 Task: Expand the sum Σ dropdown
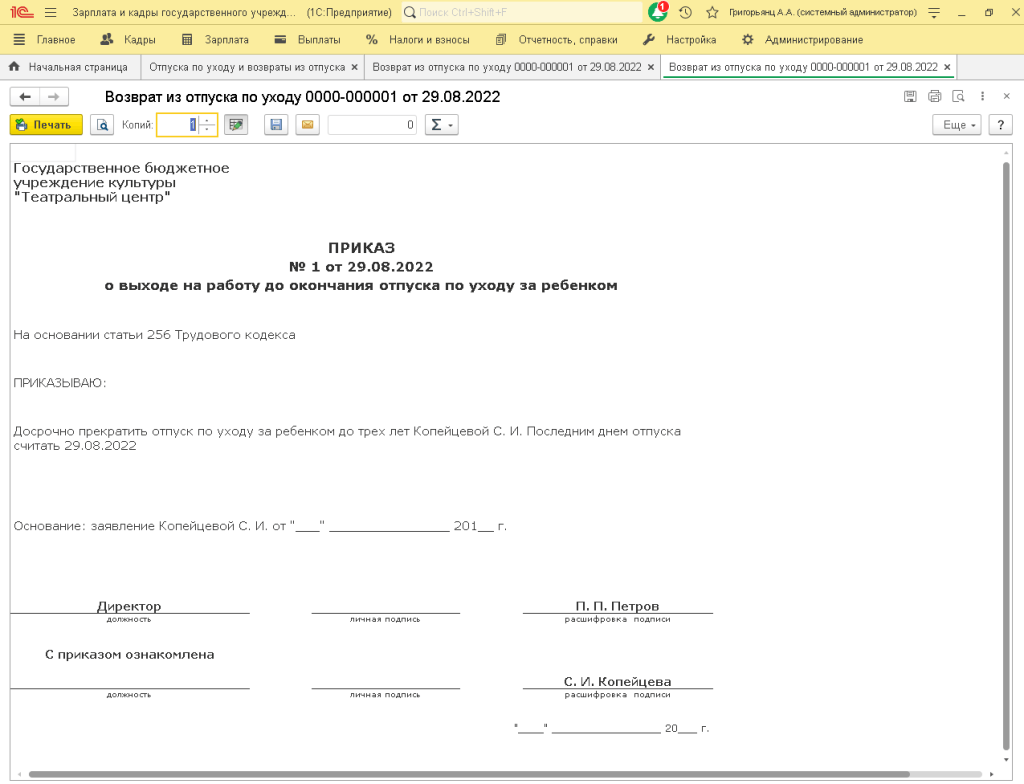pyautogui.click(x=441, y=125)
